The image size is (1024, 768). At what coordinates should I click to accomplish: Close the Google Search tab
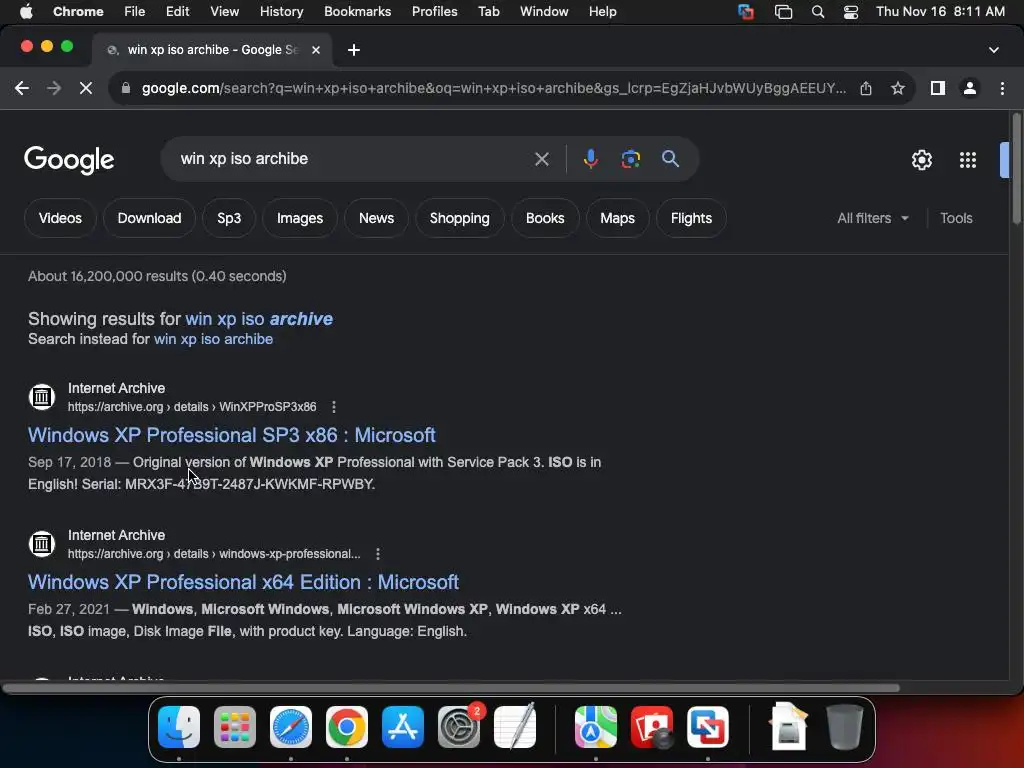tap(316, 50)
